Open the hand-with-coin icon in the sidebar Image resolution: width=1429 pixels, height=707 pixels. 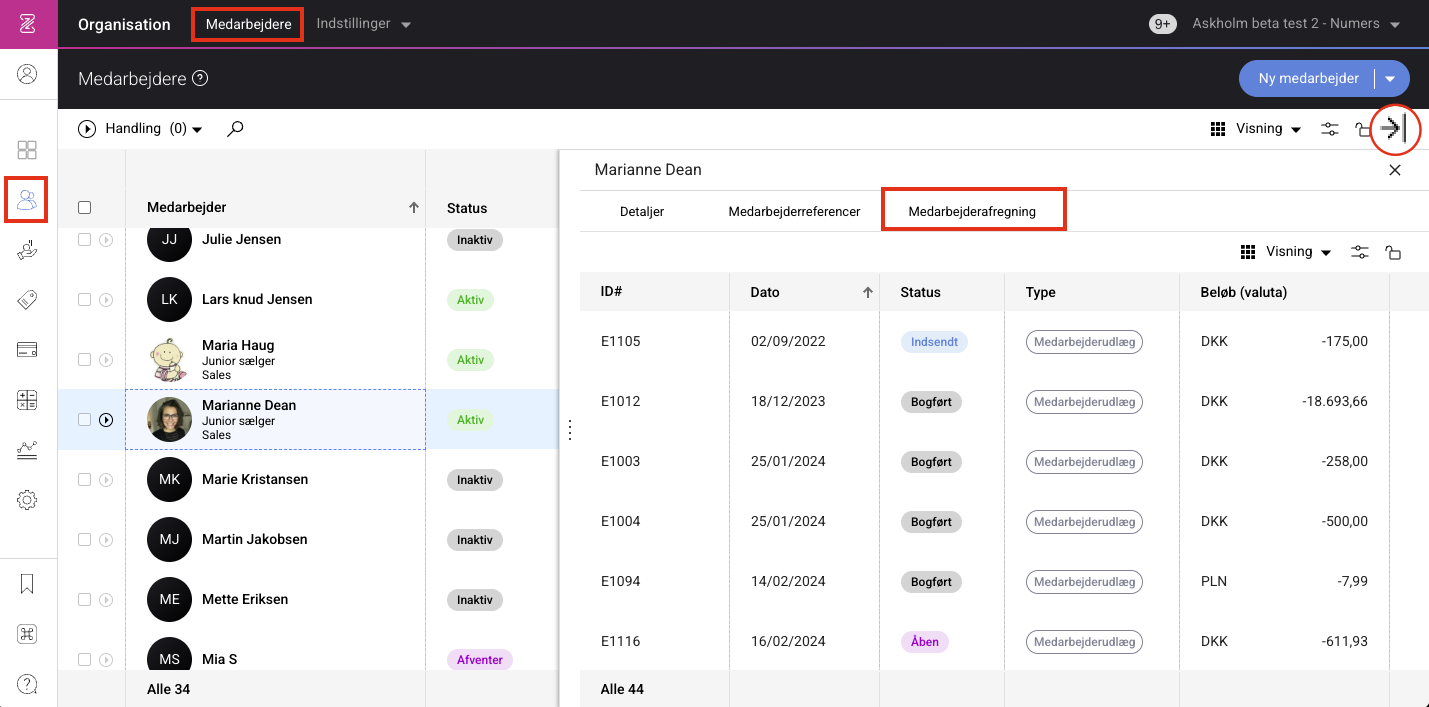click(x=28, y=250)
